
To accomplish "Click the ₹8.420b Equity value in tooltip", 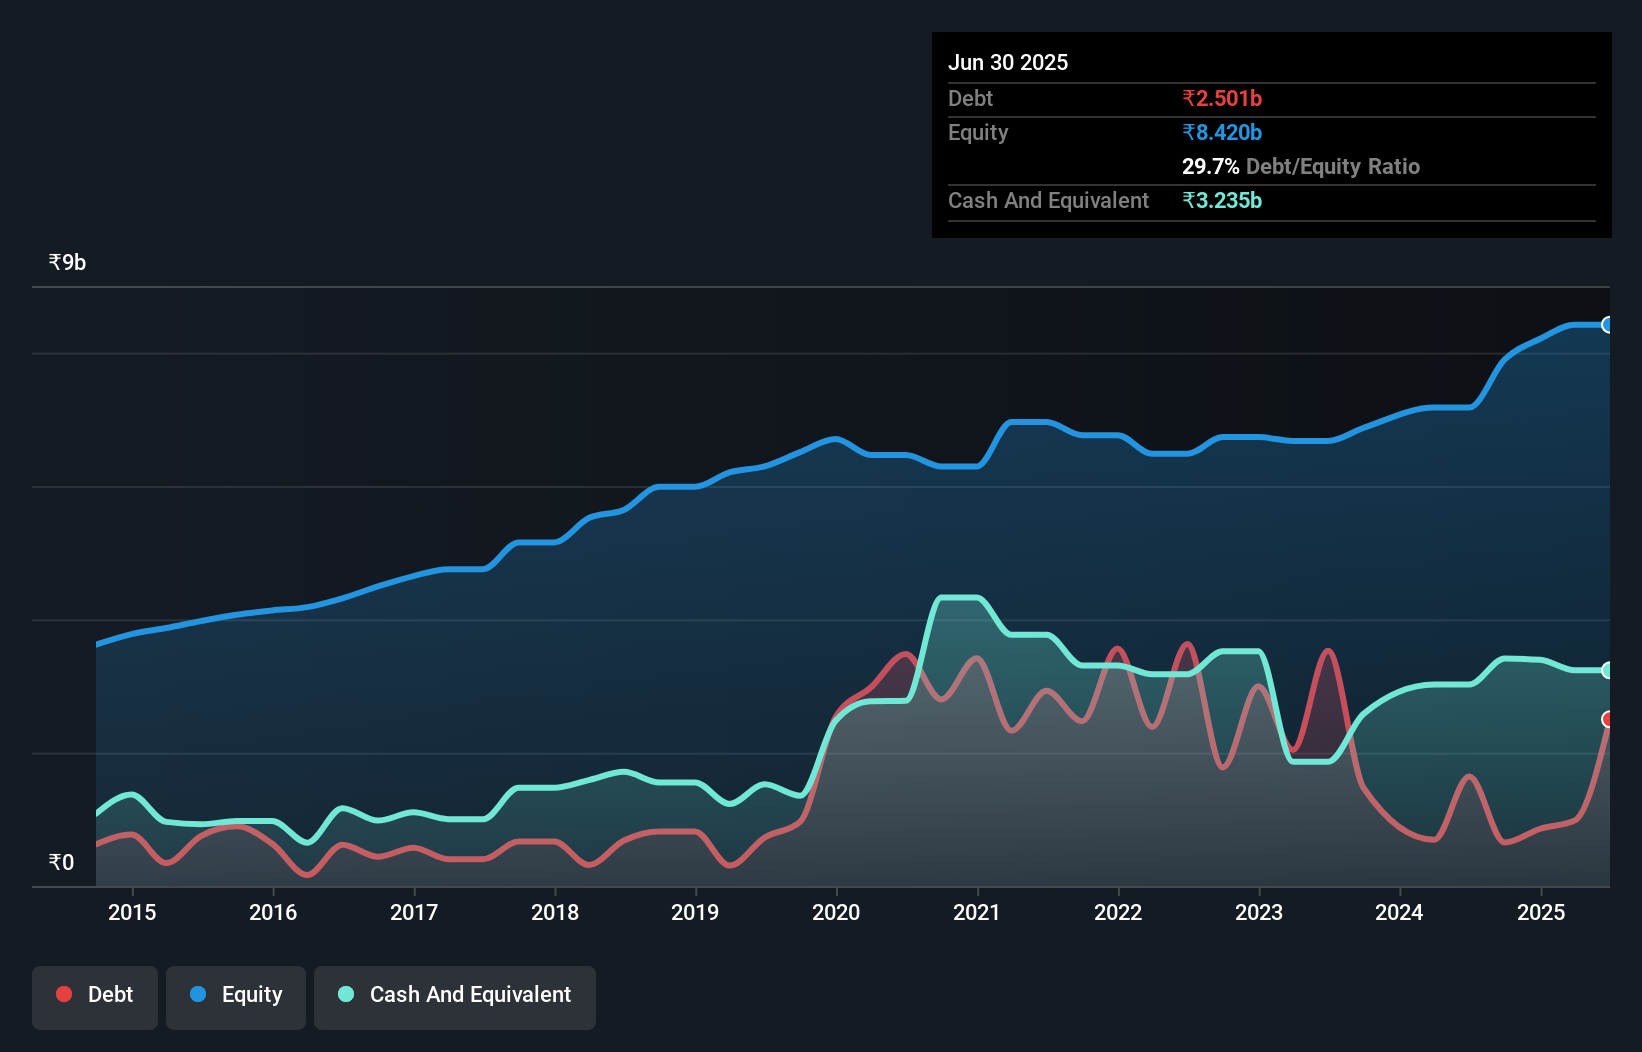I will pos(1222,132).
